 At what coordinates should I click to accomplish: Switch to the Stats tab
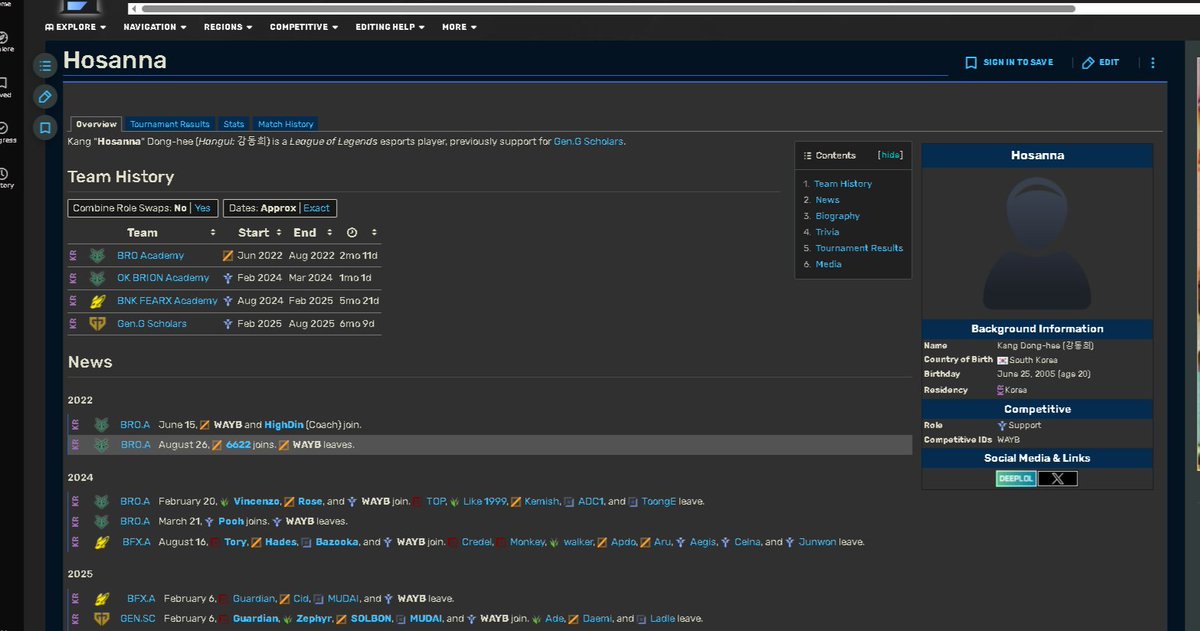pyautogui.click(x=234, y=124)
